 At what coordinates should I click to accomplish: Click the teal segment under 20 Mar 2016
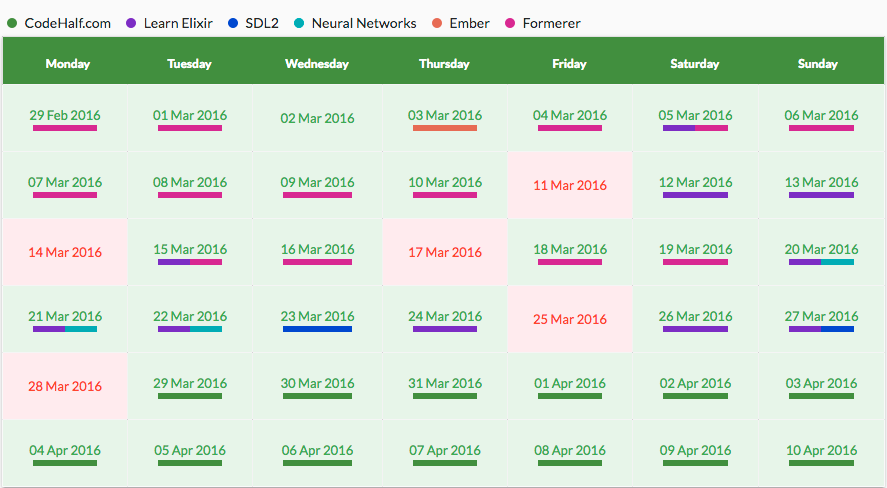[837, 262]
